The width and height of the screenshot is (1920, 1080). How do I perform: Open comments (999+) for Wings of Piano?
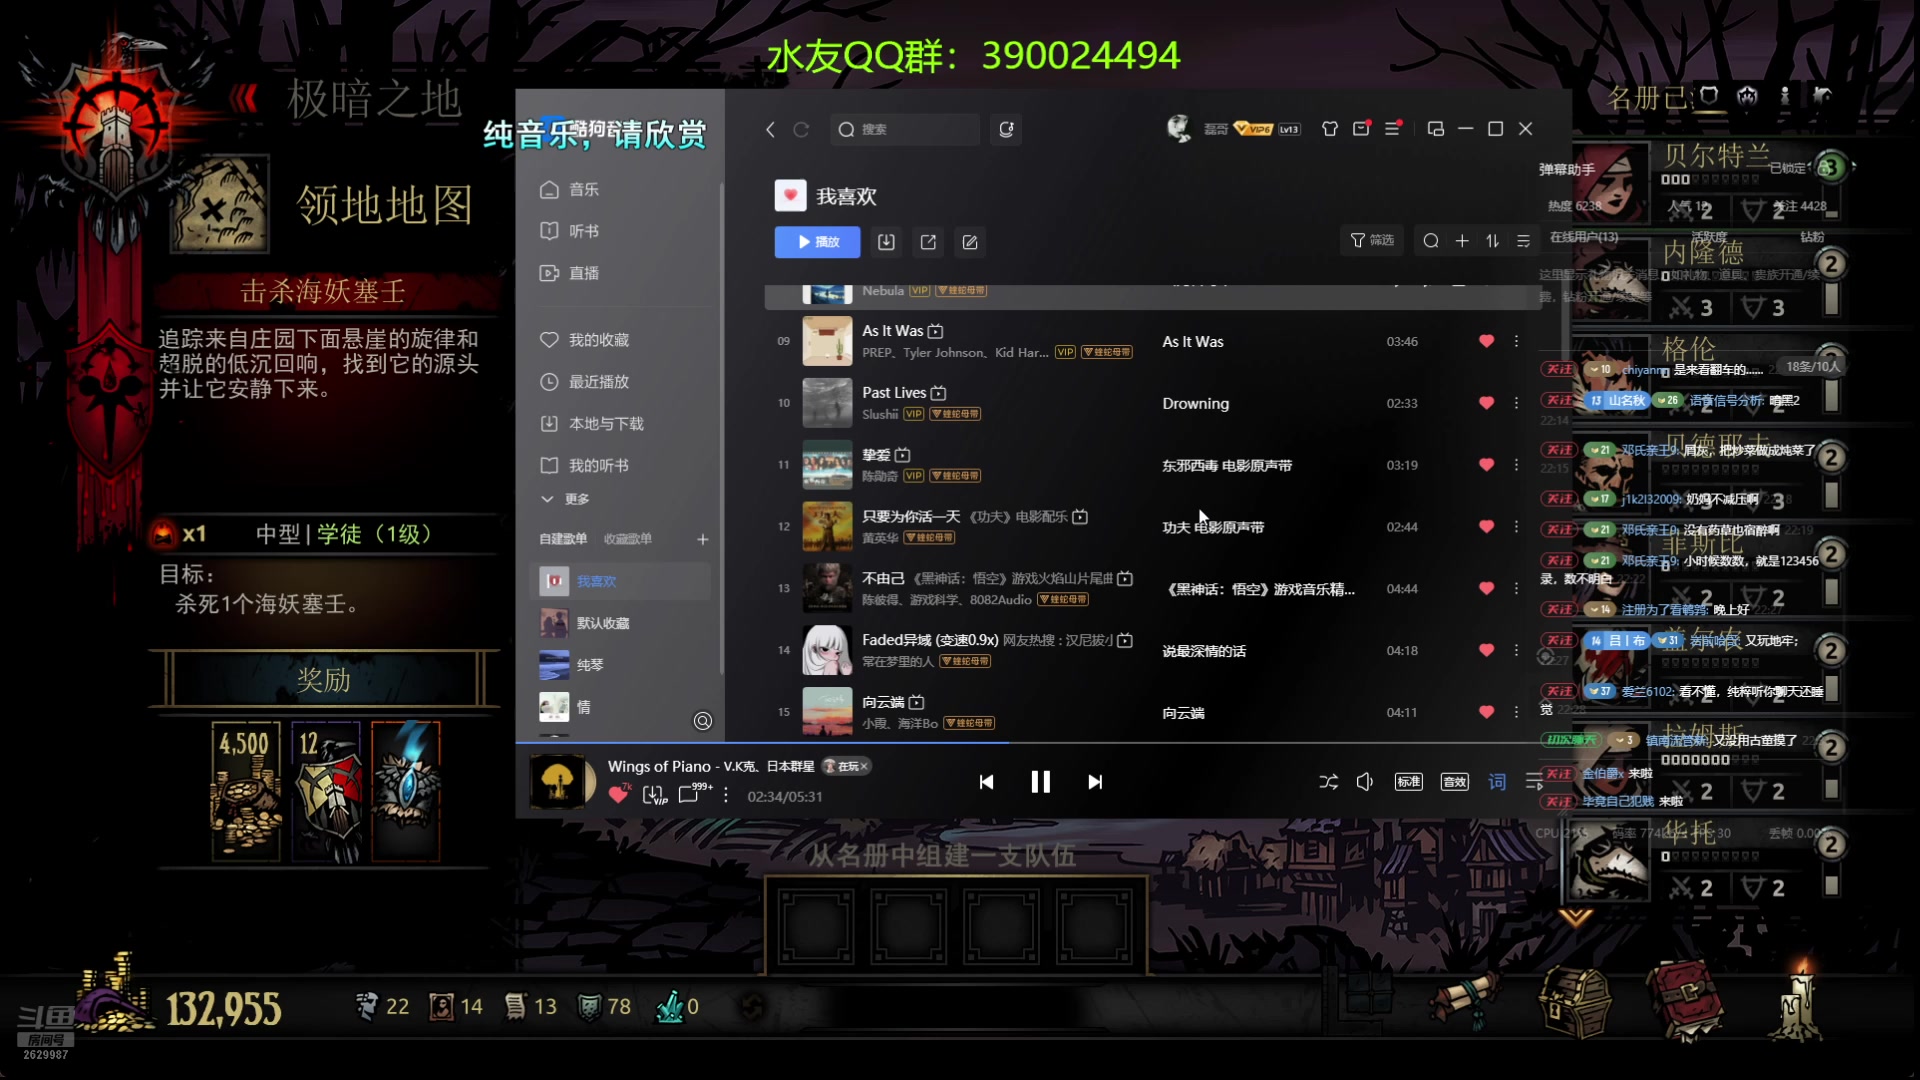[694, 794]
